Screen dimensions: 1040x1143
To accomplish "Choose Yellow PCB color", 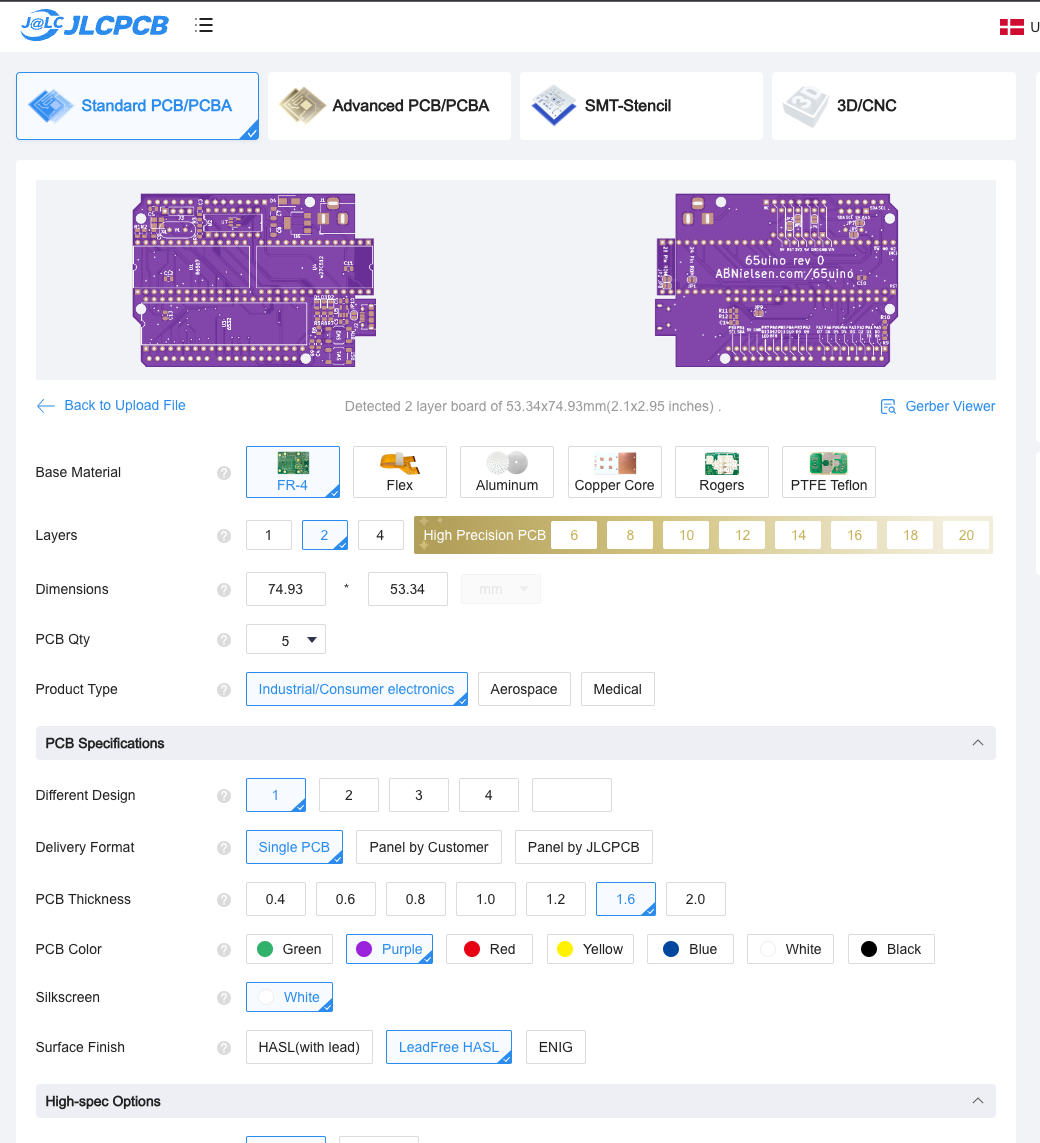I will [590, 949].
